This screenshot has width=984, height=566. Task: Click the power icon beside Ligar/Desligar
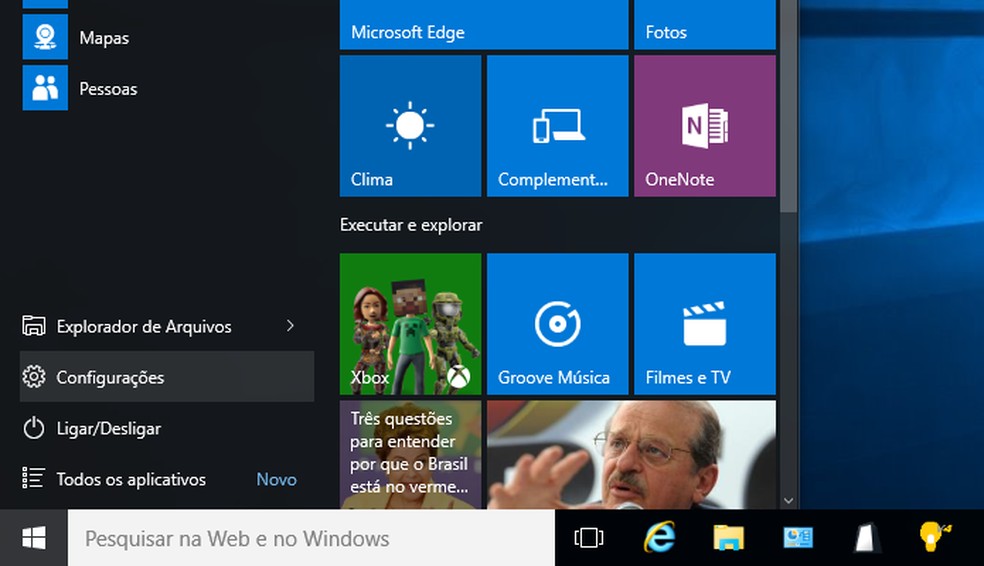tap(34, 428)
